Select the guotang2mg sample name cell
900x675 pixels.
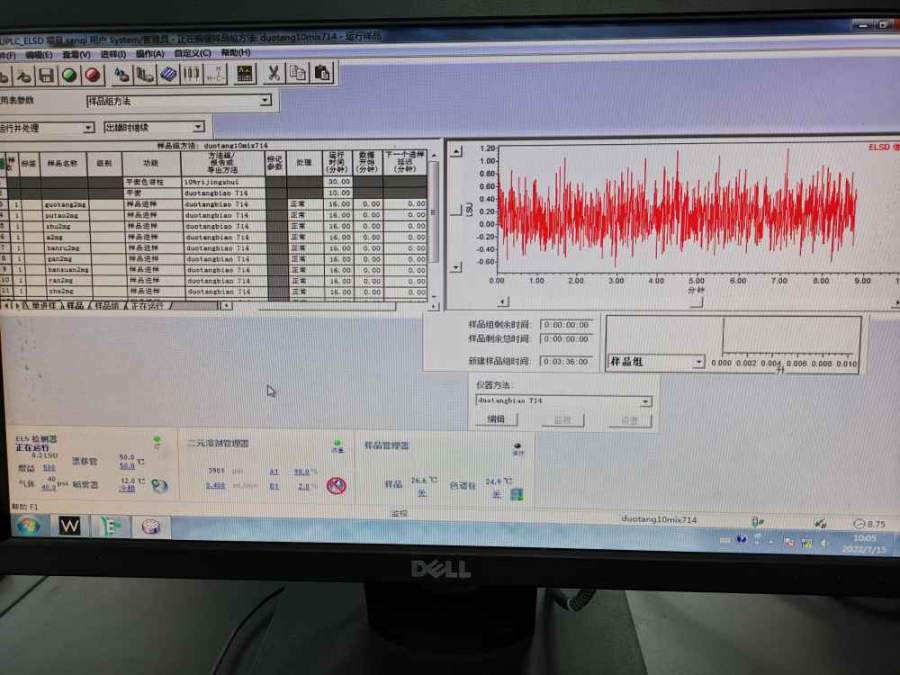coord(64,204)
